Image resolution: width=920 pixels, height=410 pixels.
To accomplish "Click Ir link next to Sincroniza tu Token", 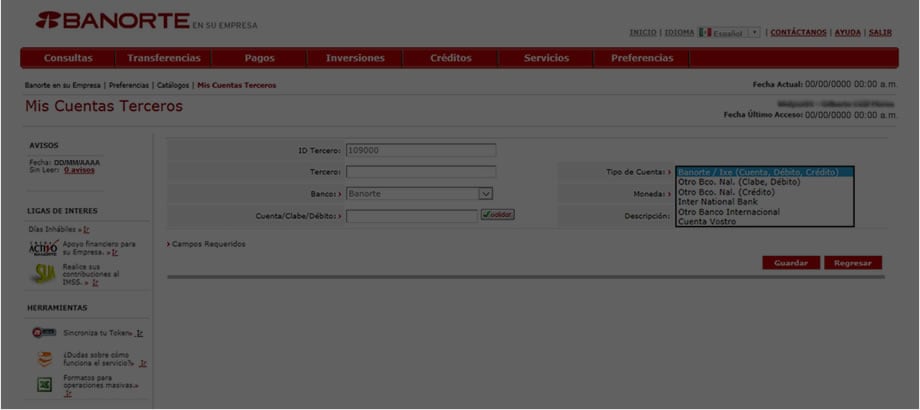I will (139, 334).
